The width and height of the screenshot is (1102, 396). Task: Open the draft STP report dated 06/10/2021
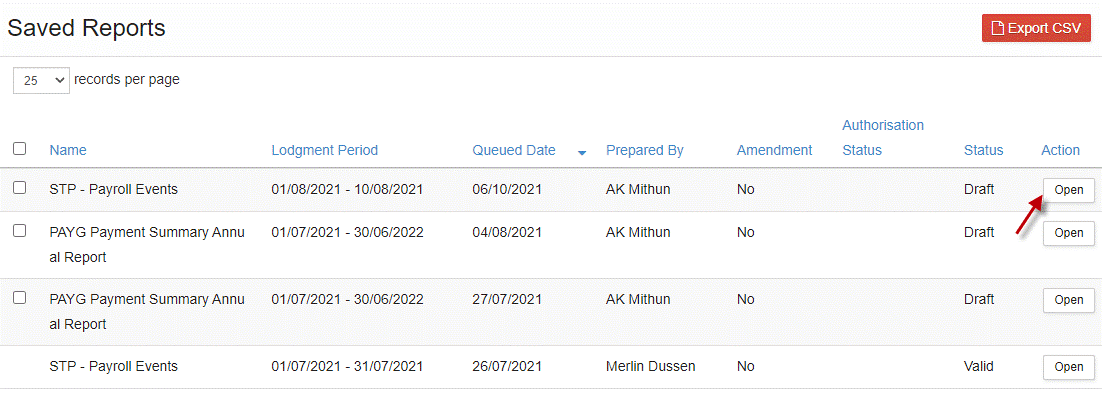point(1068,190)
